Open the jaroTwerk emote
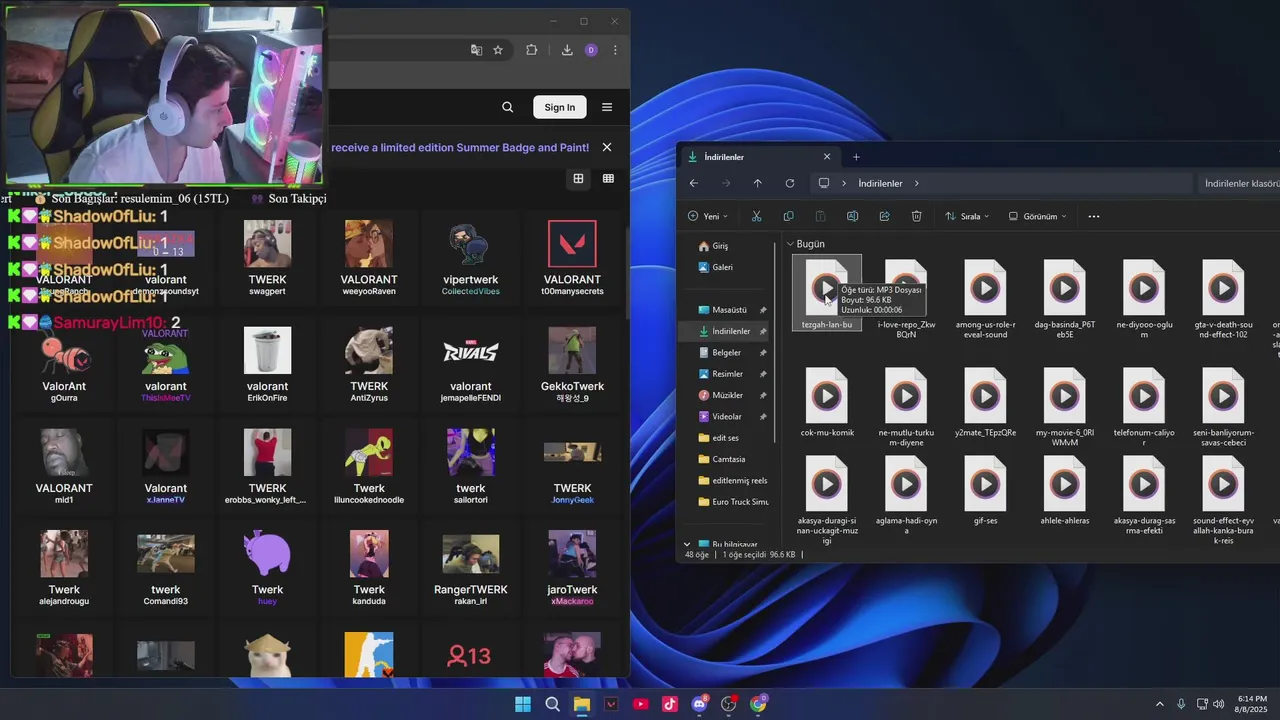 [572, 568]
